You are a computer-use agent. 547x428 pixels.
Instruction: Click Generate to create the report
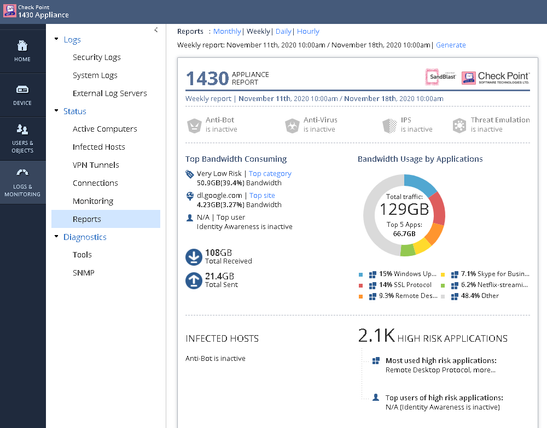tap(451, 45)
